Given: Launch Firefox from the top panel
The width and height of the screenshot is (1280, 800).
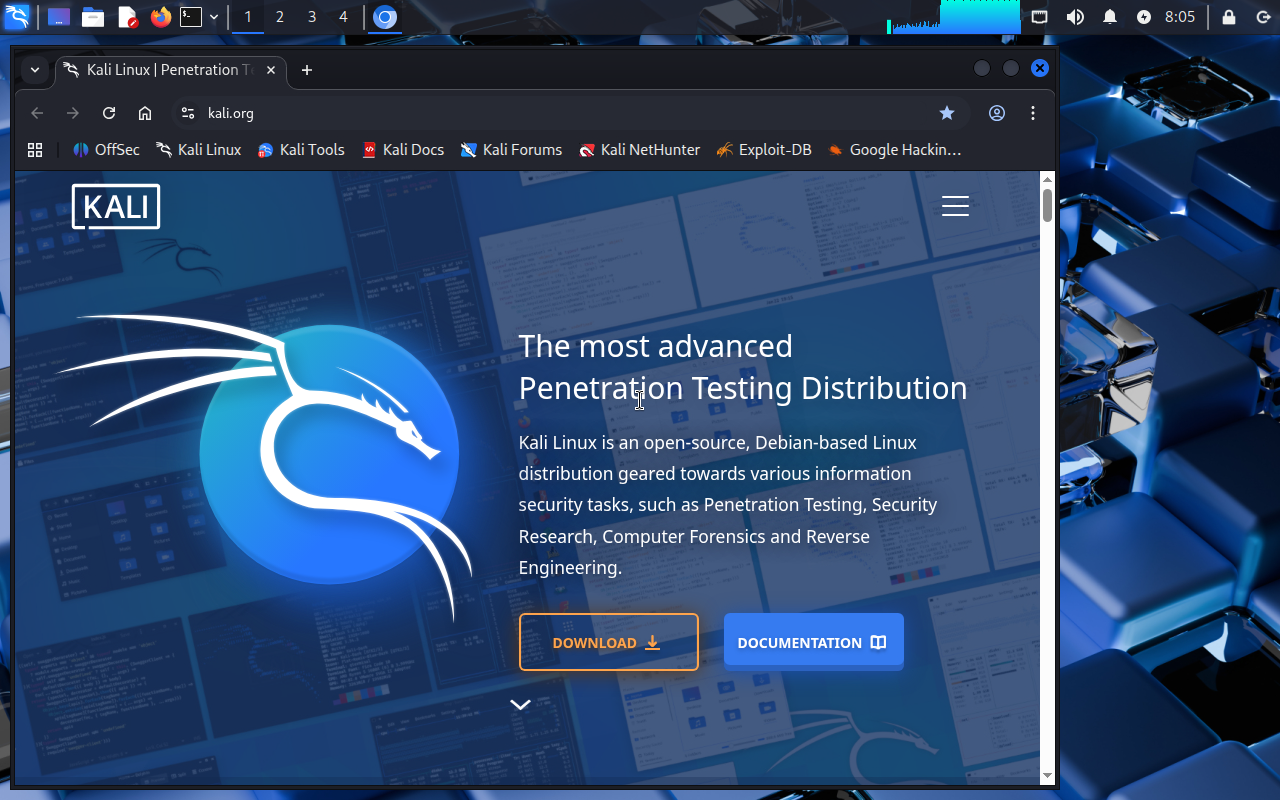Looking at the screenshot, I should point(160,17).
